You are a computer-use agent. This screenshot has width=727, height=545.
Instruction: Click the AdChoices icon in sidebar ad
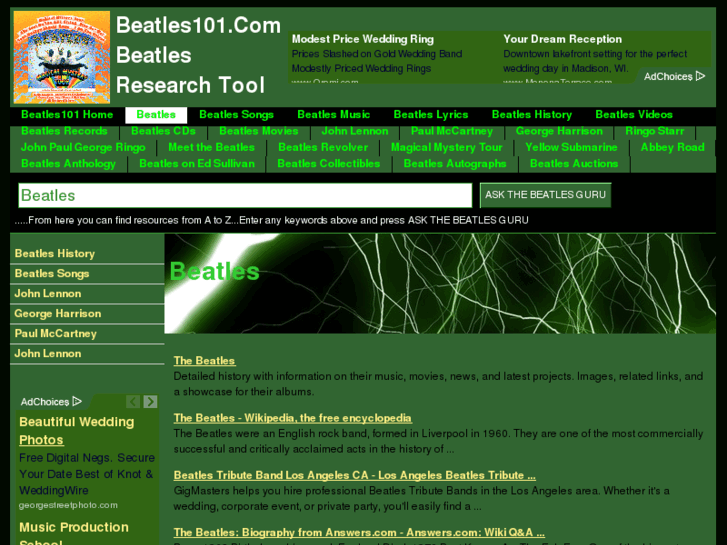pos(77,401)
